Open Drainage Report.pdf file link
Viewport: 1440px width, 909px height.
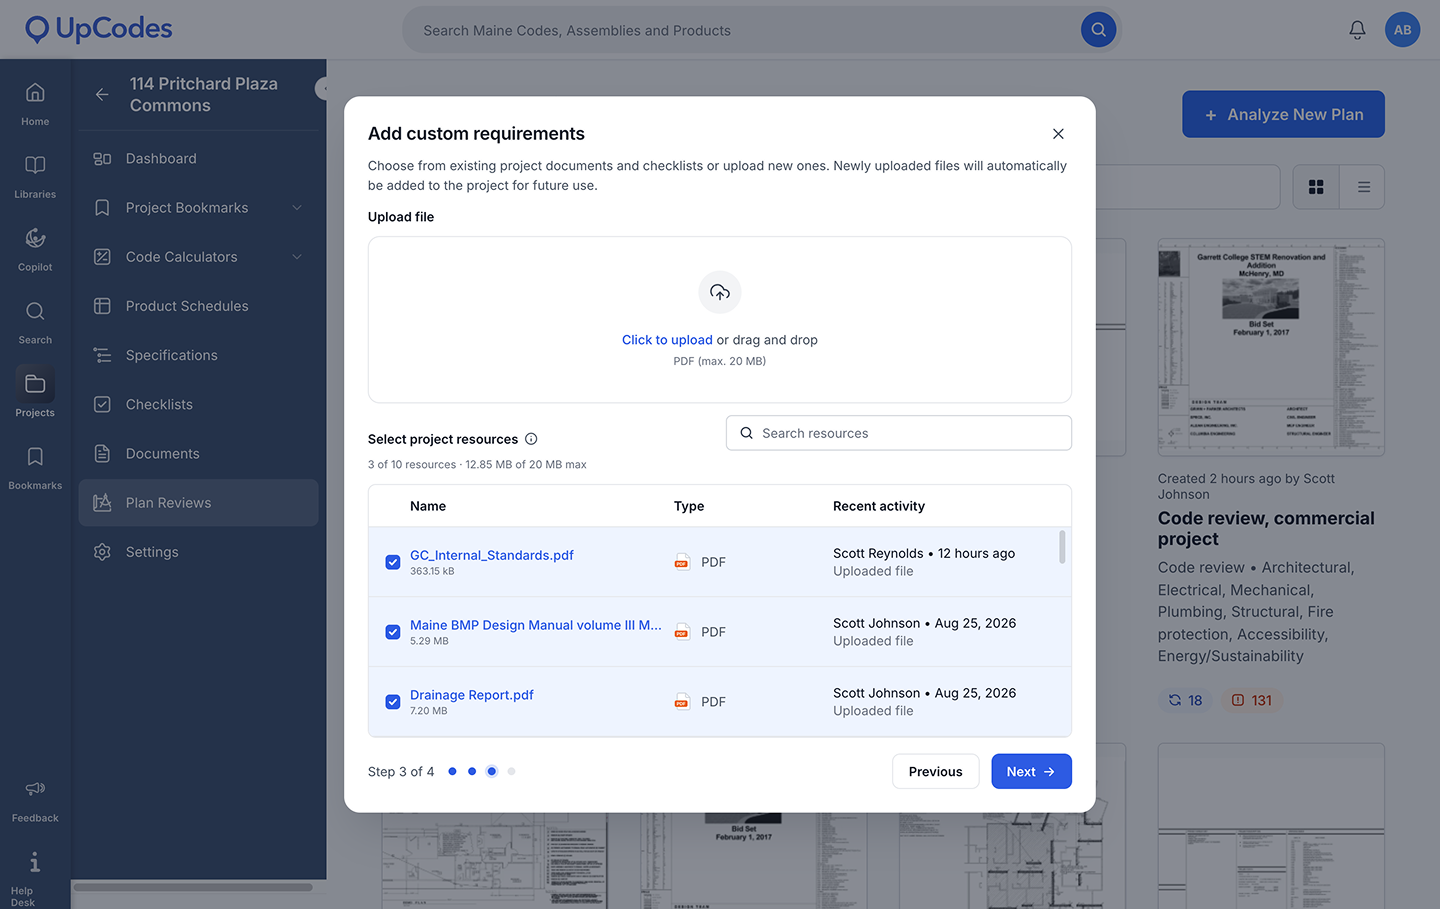pyautogui.click(x=472, y=695)
